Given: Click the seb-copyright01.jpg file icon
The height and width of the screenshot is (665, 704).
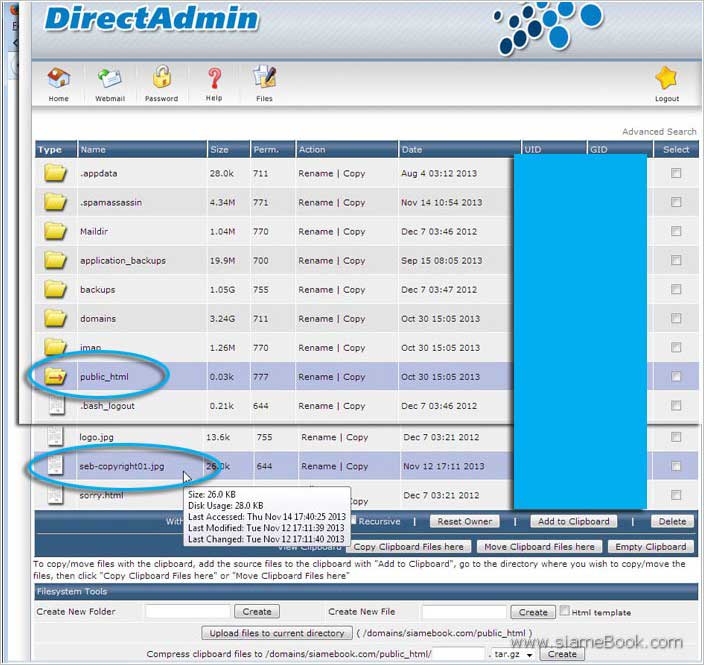Looking at the screenshot, I should [x=55, y=465].
